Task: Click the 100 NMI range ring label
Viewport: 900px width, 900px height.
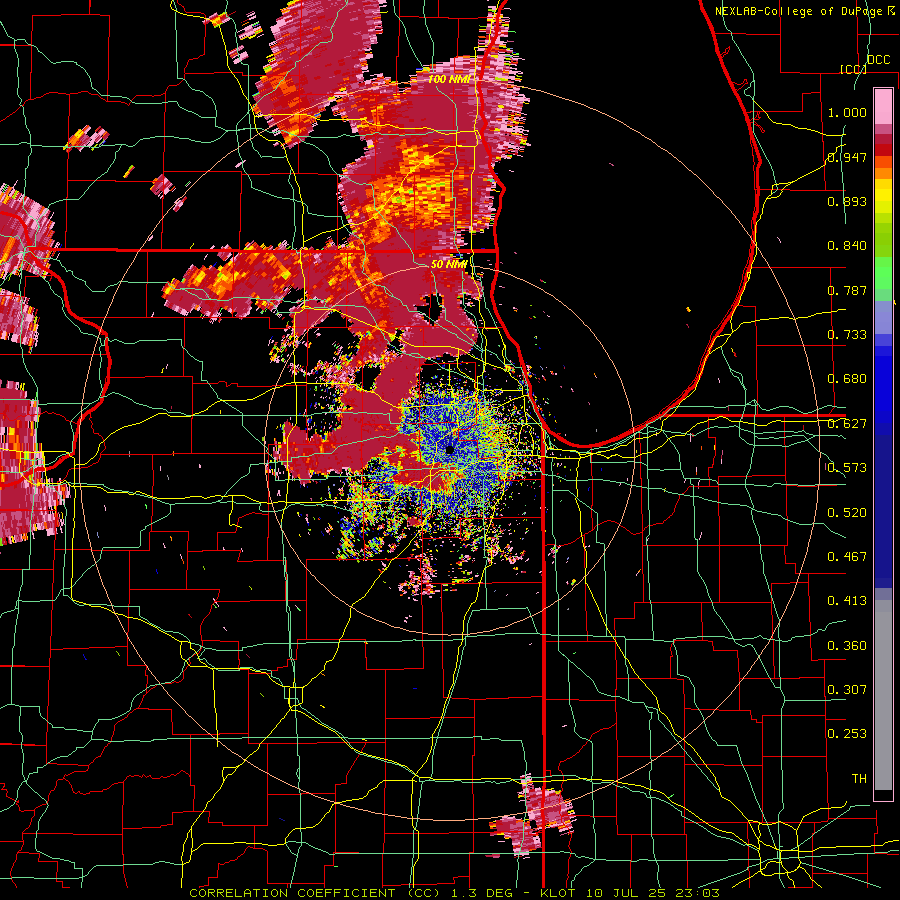Action: tap(449, 79)
